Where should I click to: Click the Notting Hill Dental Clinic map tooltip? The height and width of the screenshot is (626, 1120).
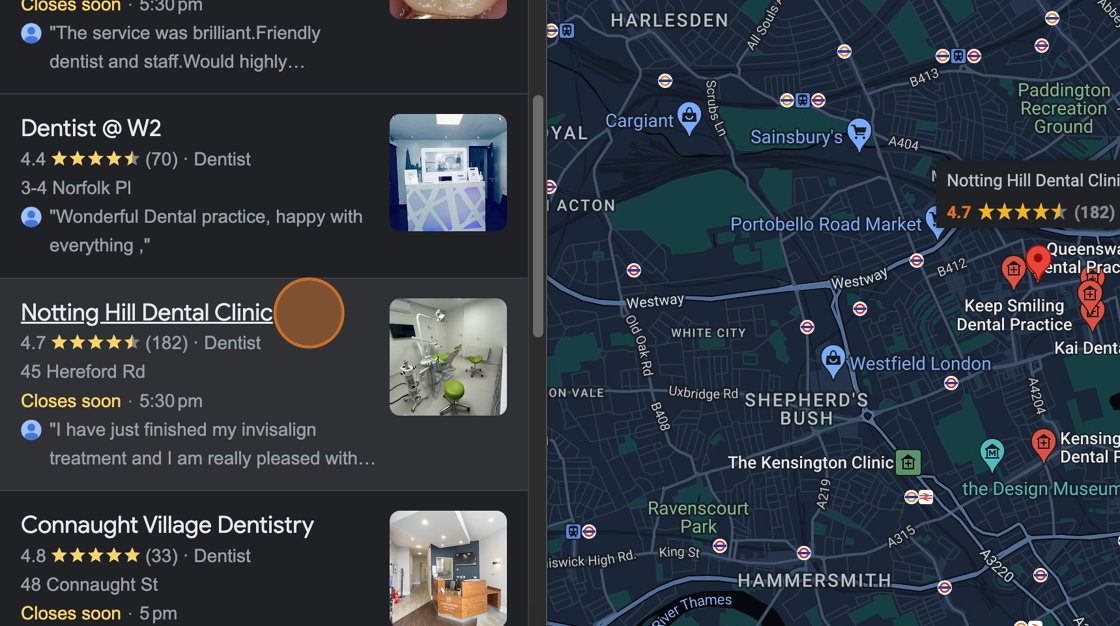click(x=1029, y=196)
